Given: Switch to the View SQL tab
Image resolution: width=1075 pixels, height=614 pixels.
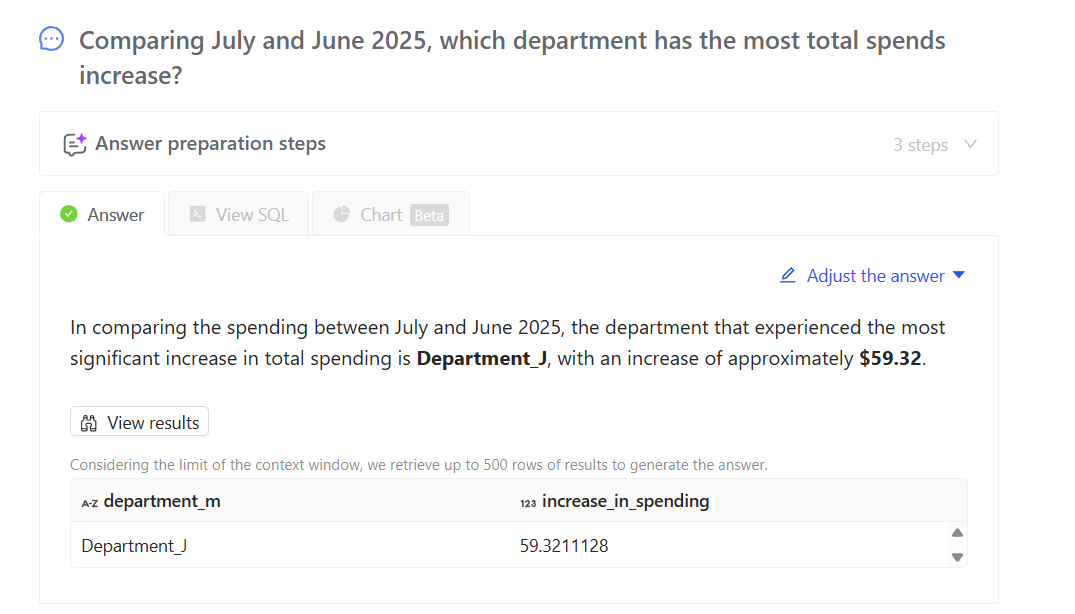Looking at the screenshot, I should [x=239, y=214].
